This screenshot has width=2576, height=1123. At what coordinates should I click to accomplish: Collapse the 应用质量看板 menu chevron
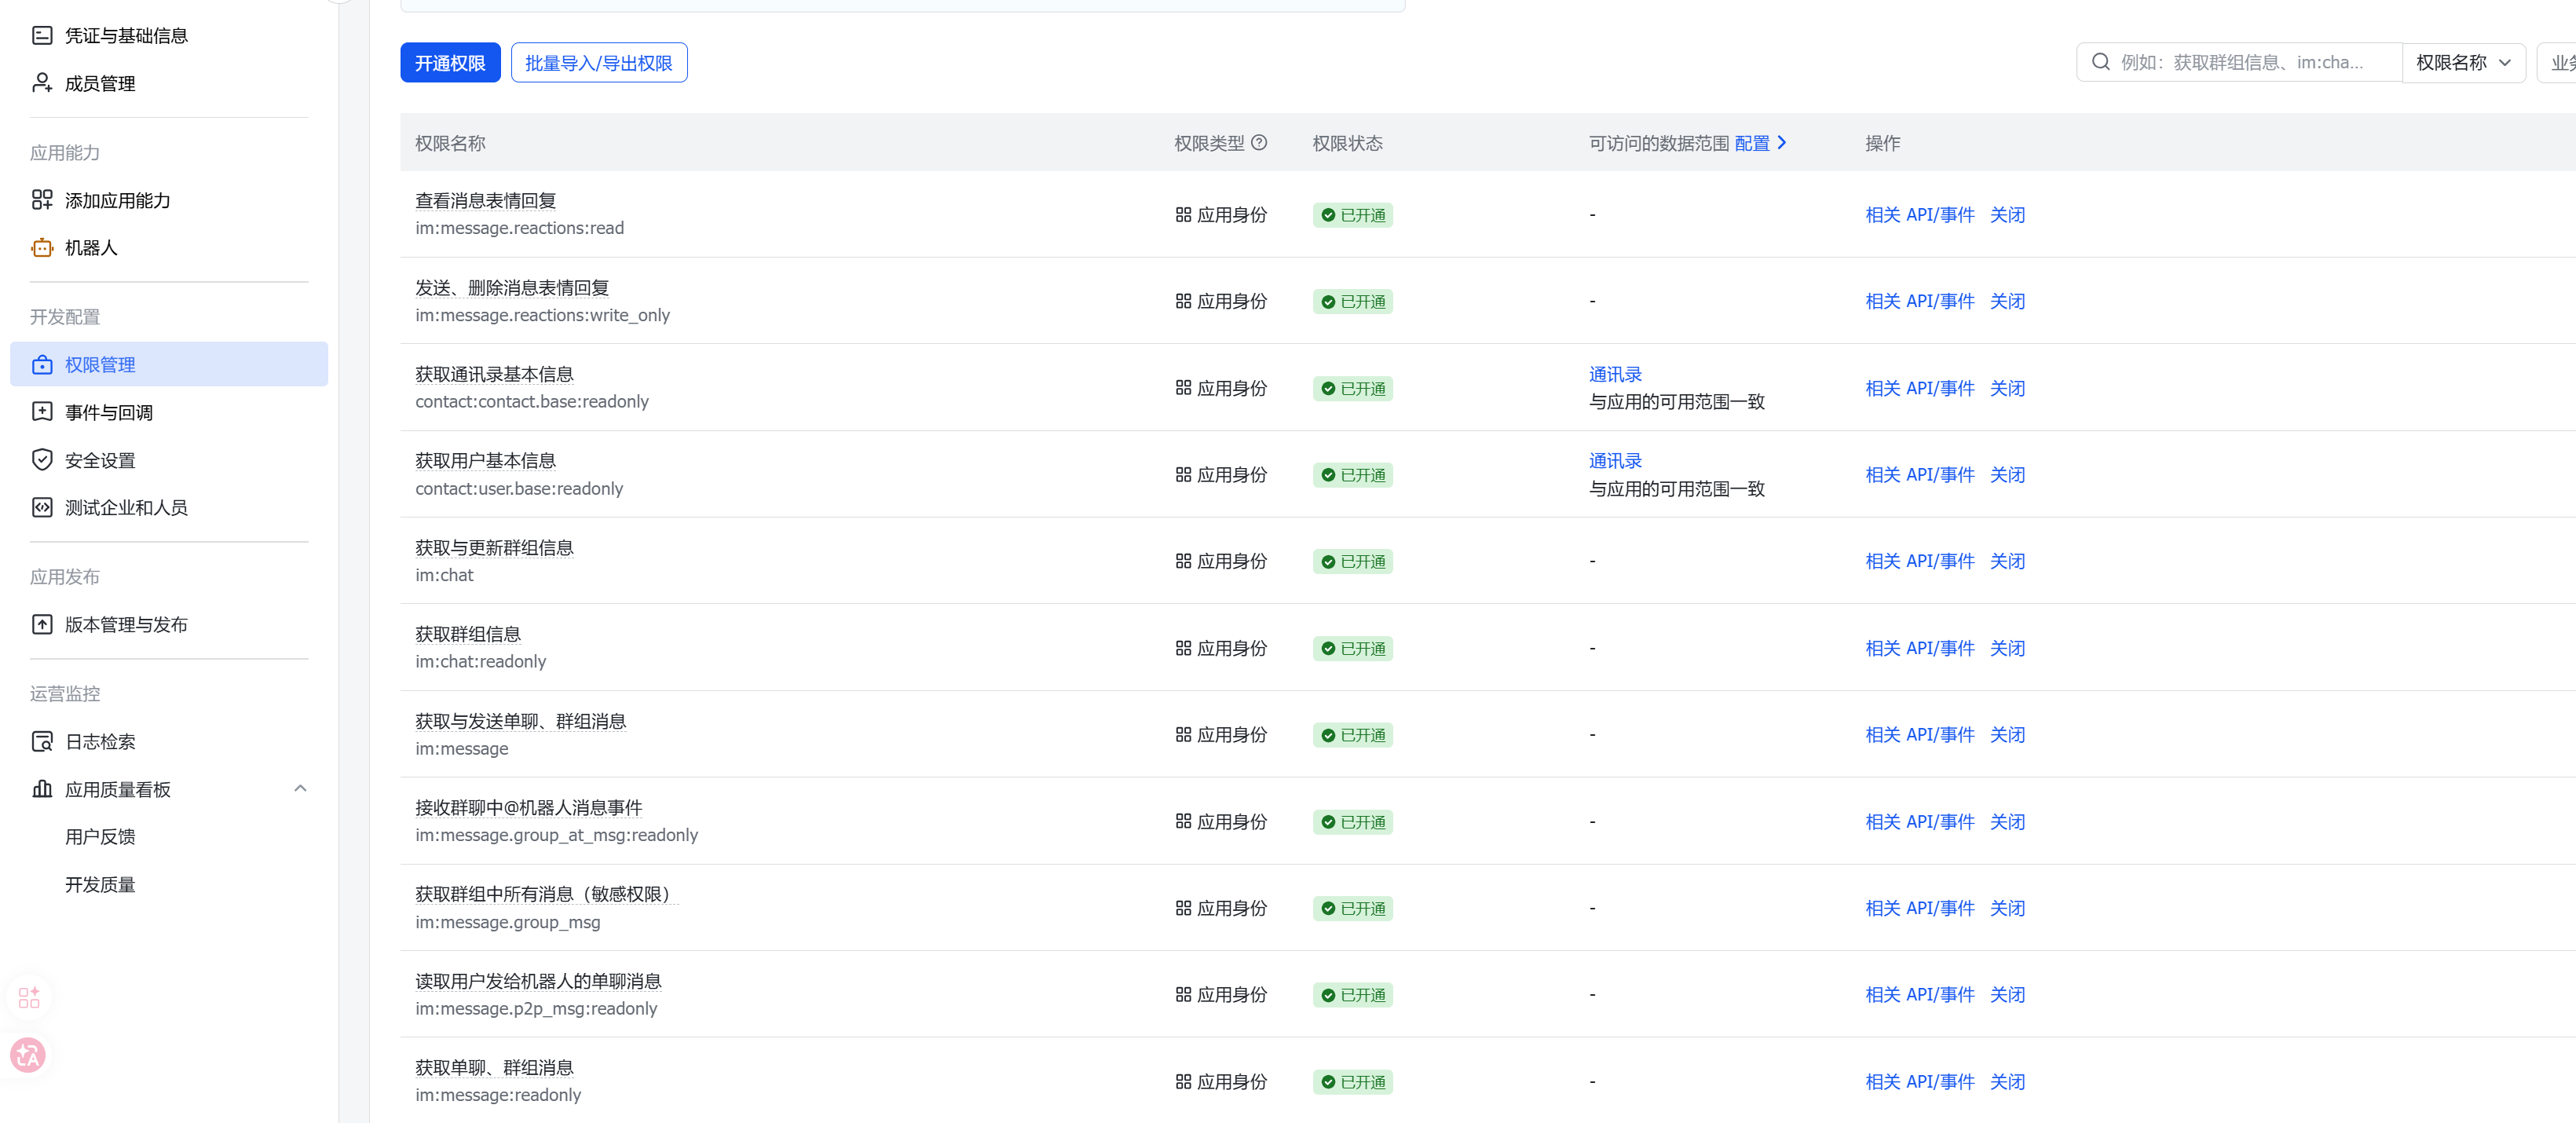tap(300, 789)
